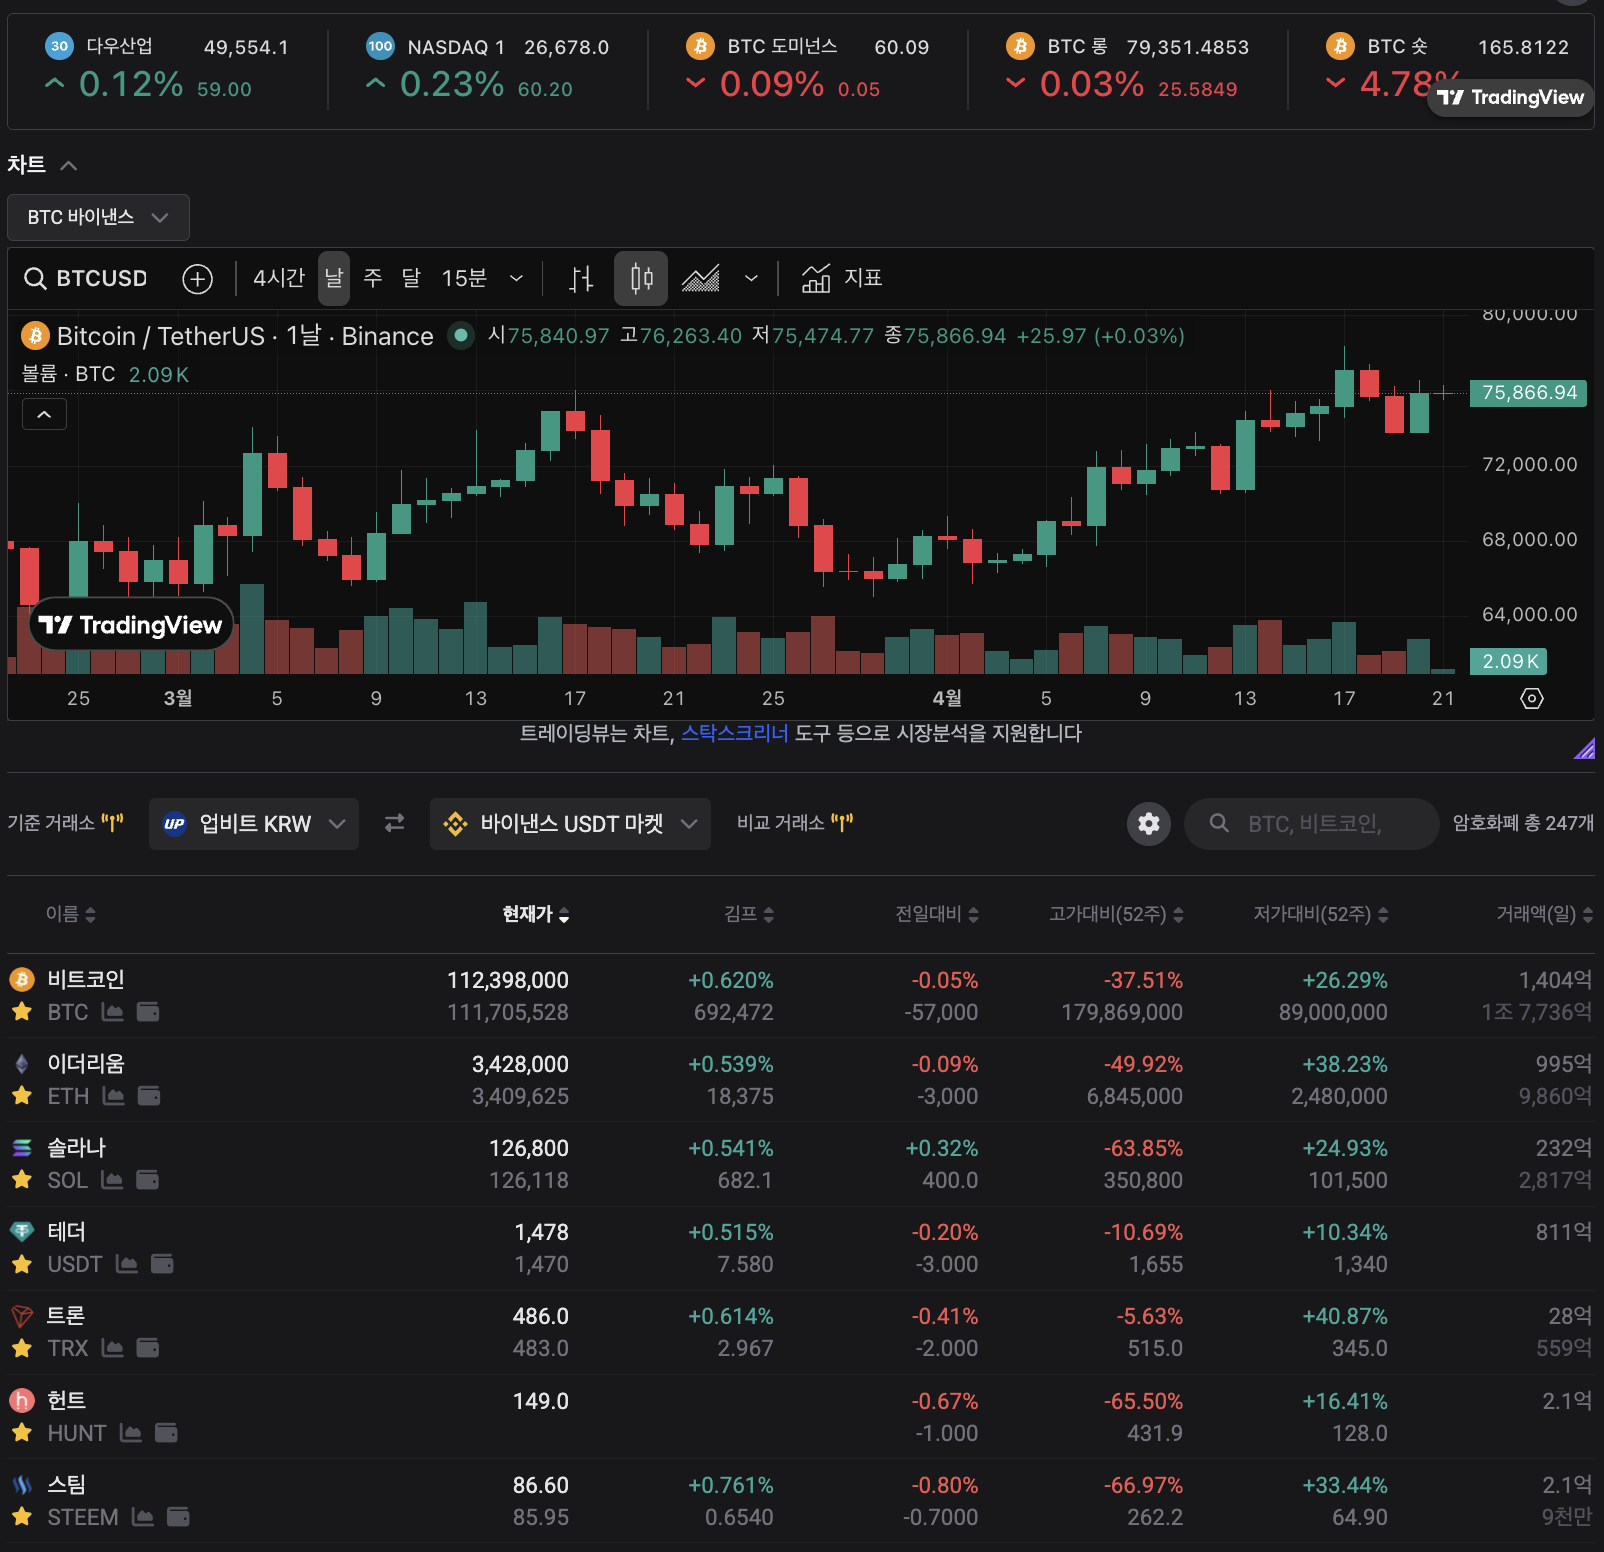The width and height of the screenshot is (1604, 1552).
Task: Collapse the chart legend with the chevron
Action: [x=44, y=414]
